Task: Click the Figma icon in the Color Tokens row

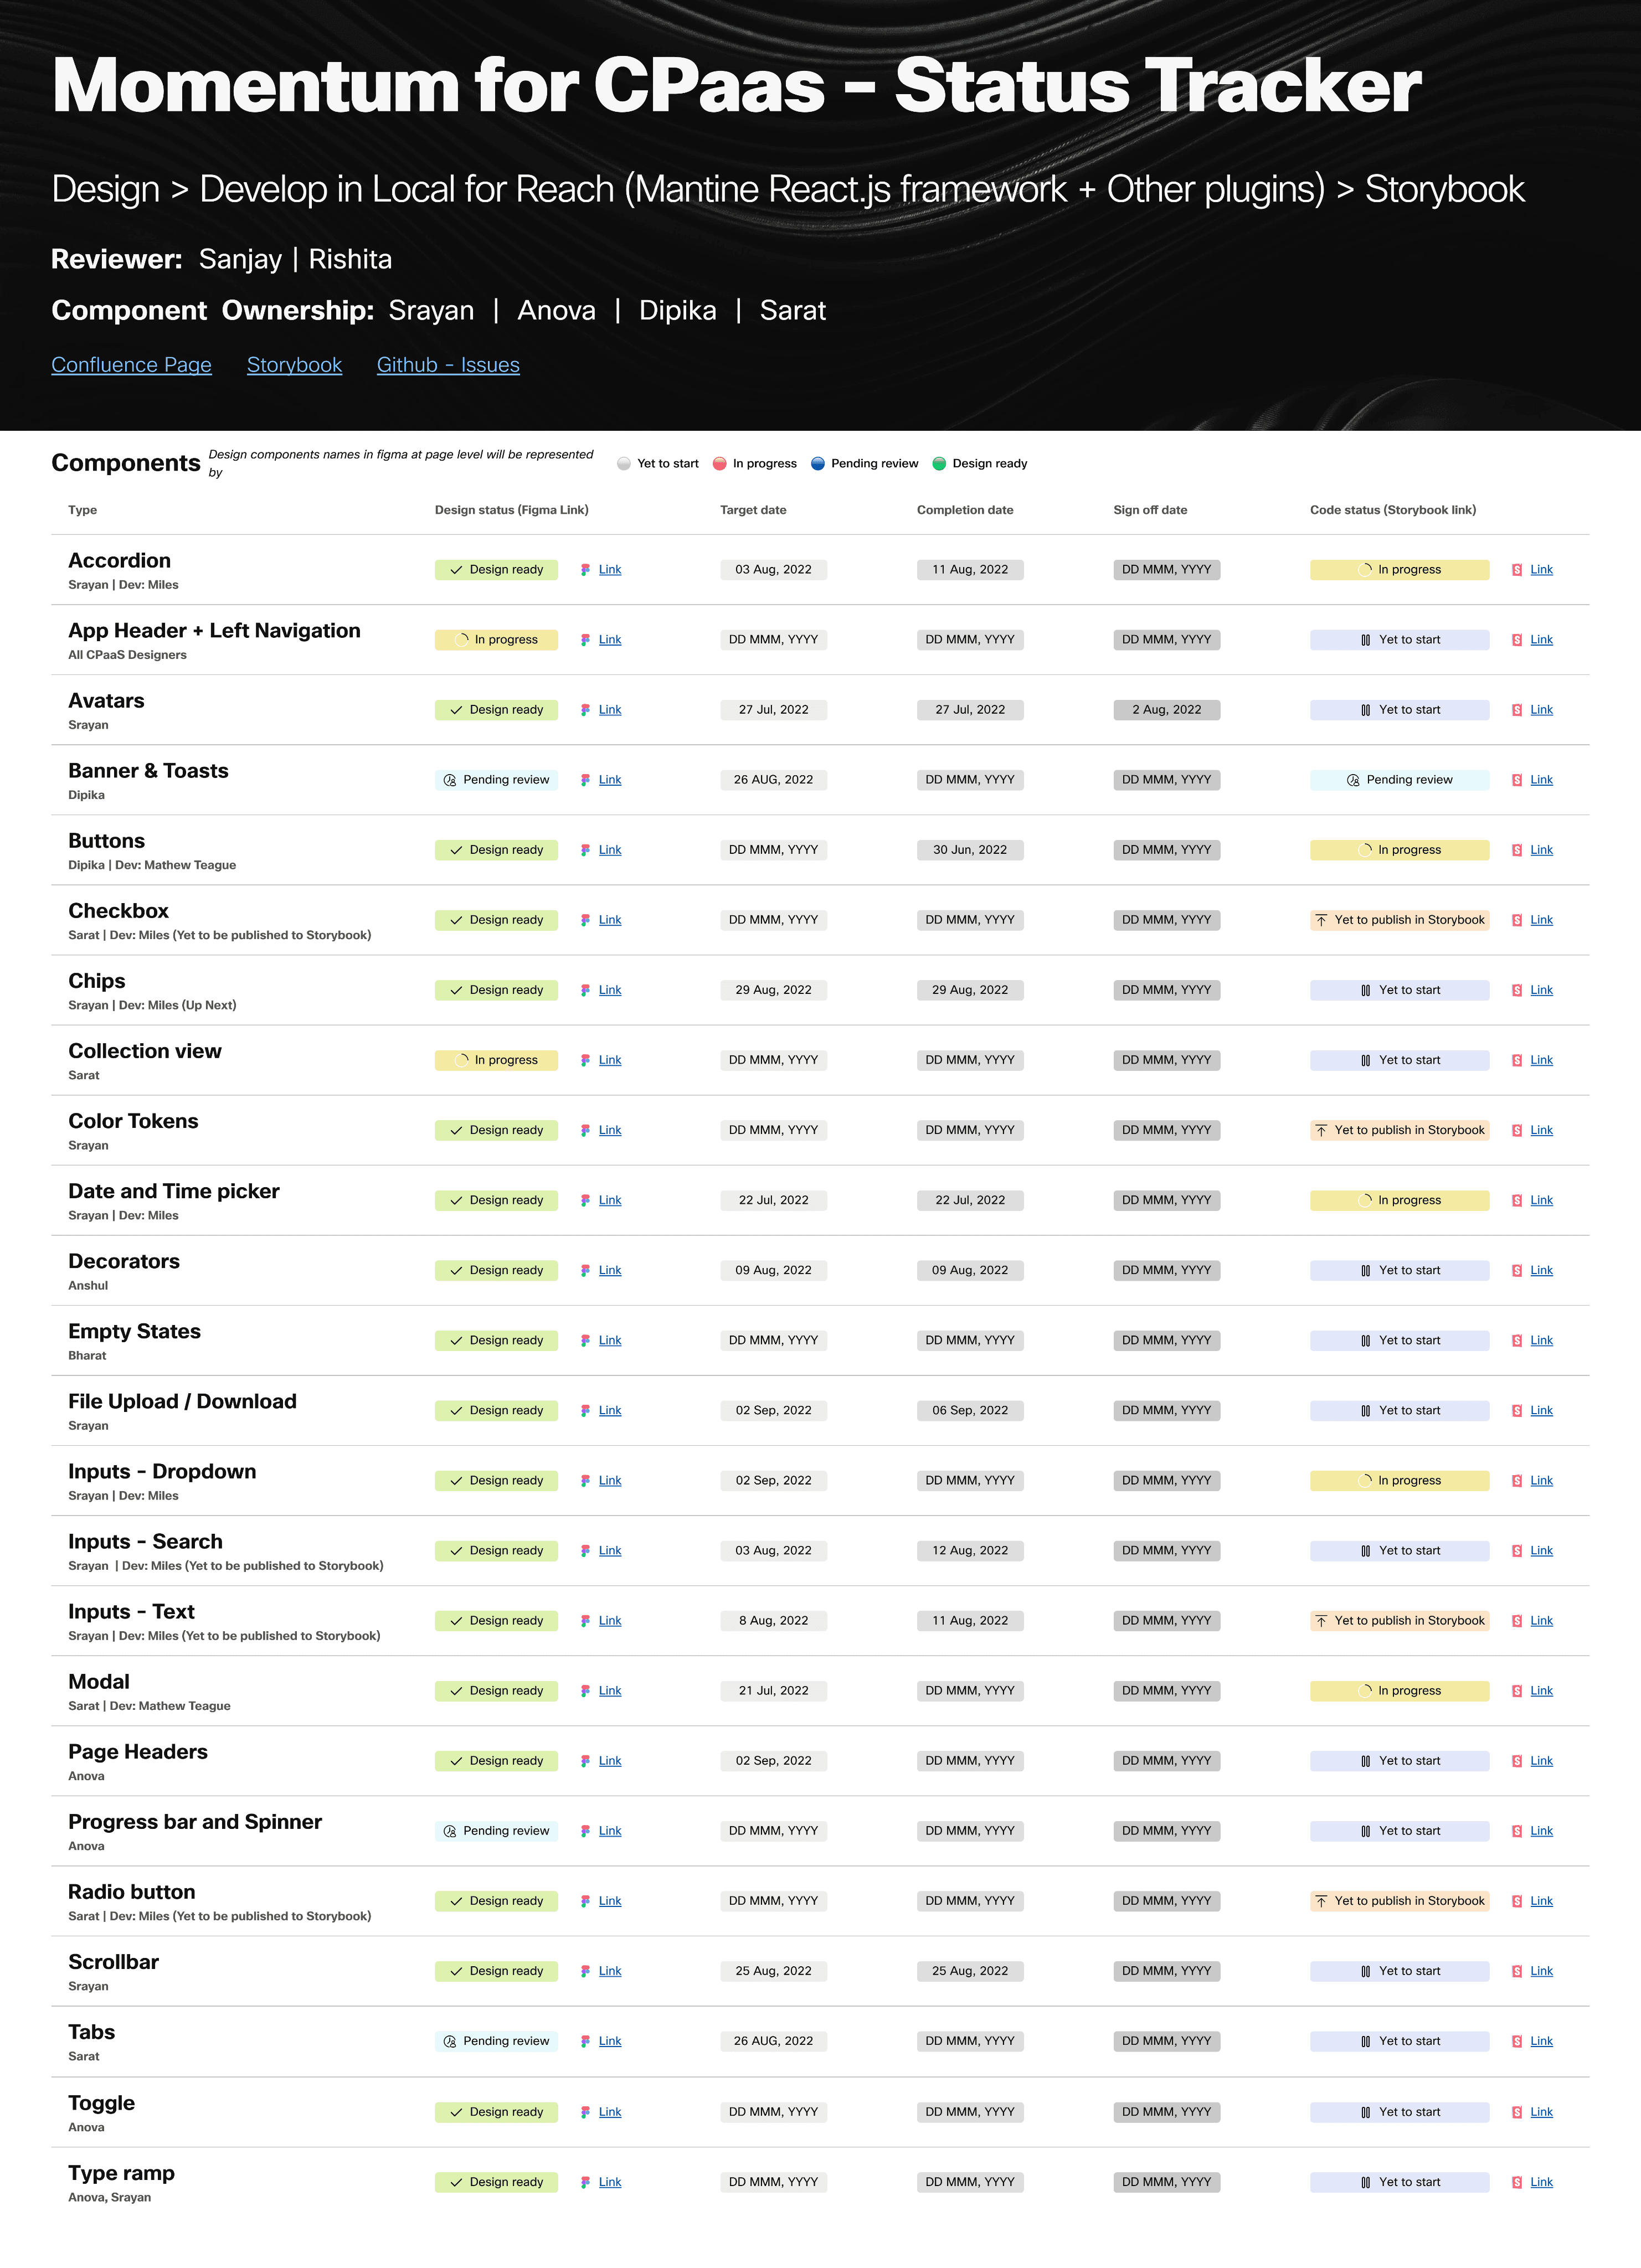Action: coord(585,1130)
